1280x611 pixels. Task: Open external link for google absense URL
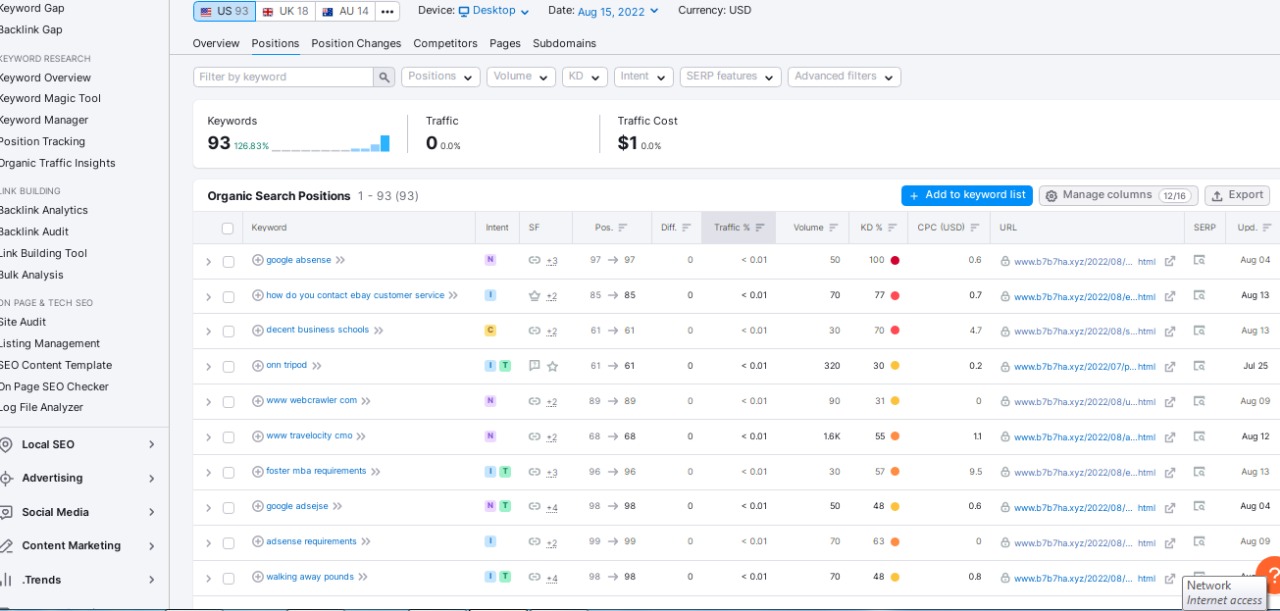click(x=1169, y=262)
